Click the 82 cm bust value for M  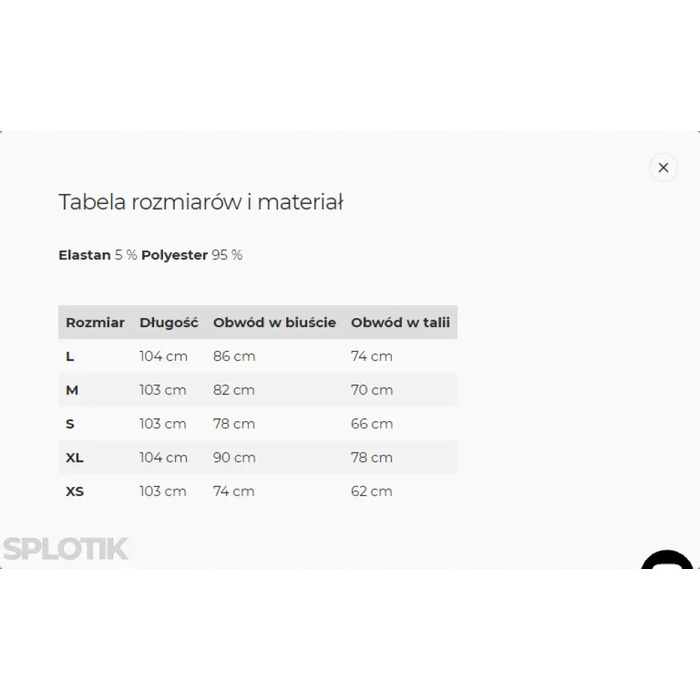[234, 390]
